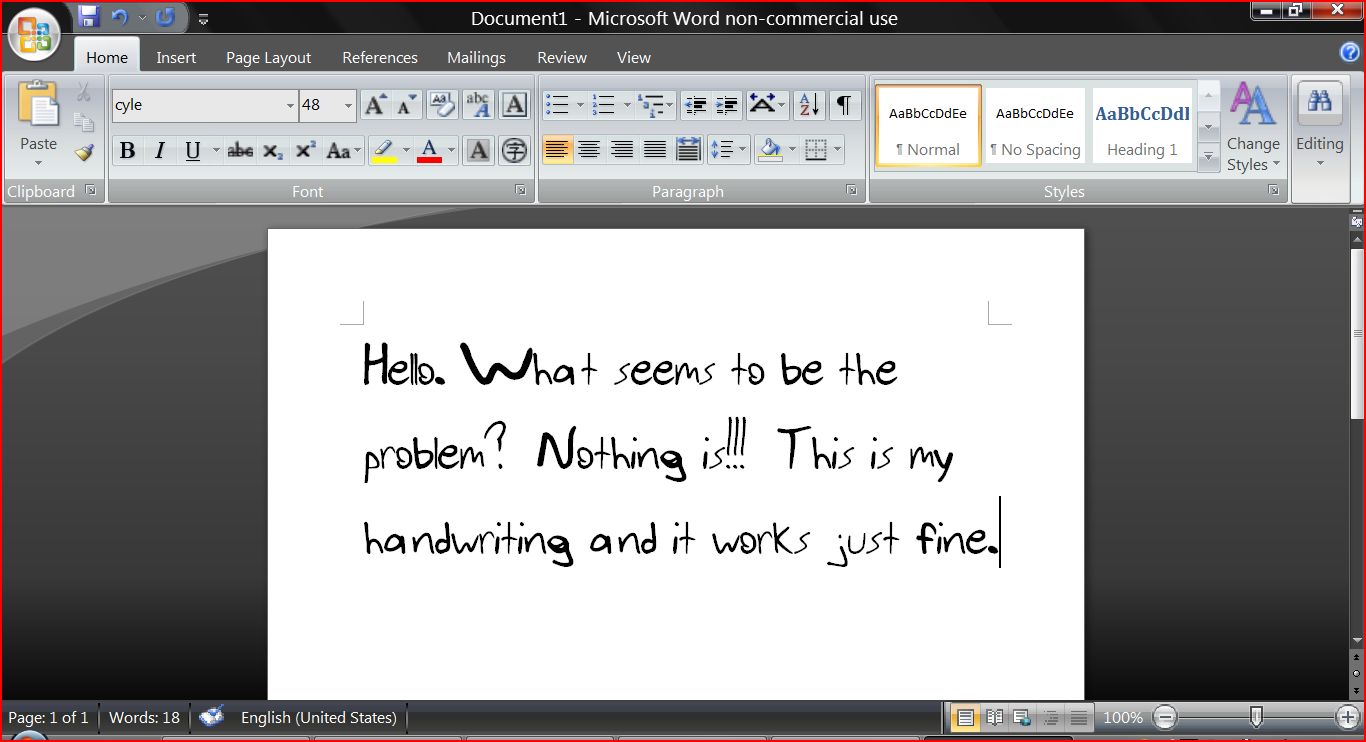This screenshot has width=1366, height=742.
Task: Open font color dropdown arrow
Action: pyautogui.click(x=451, y=151)
